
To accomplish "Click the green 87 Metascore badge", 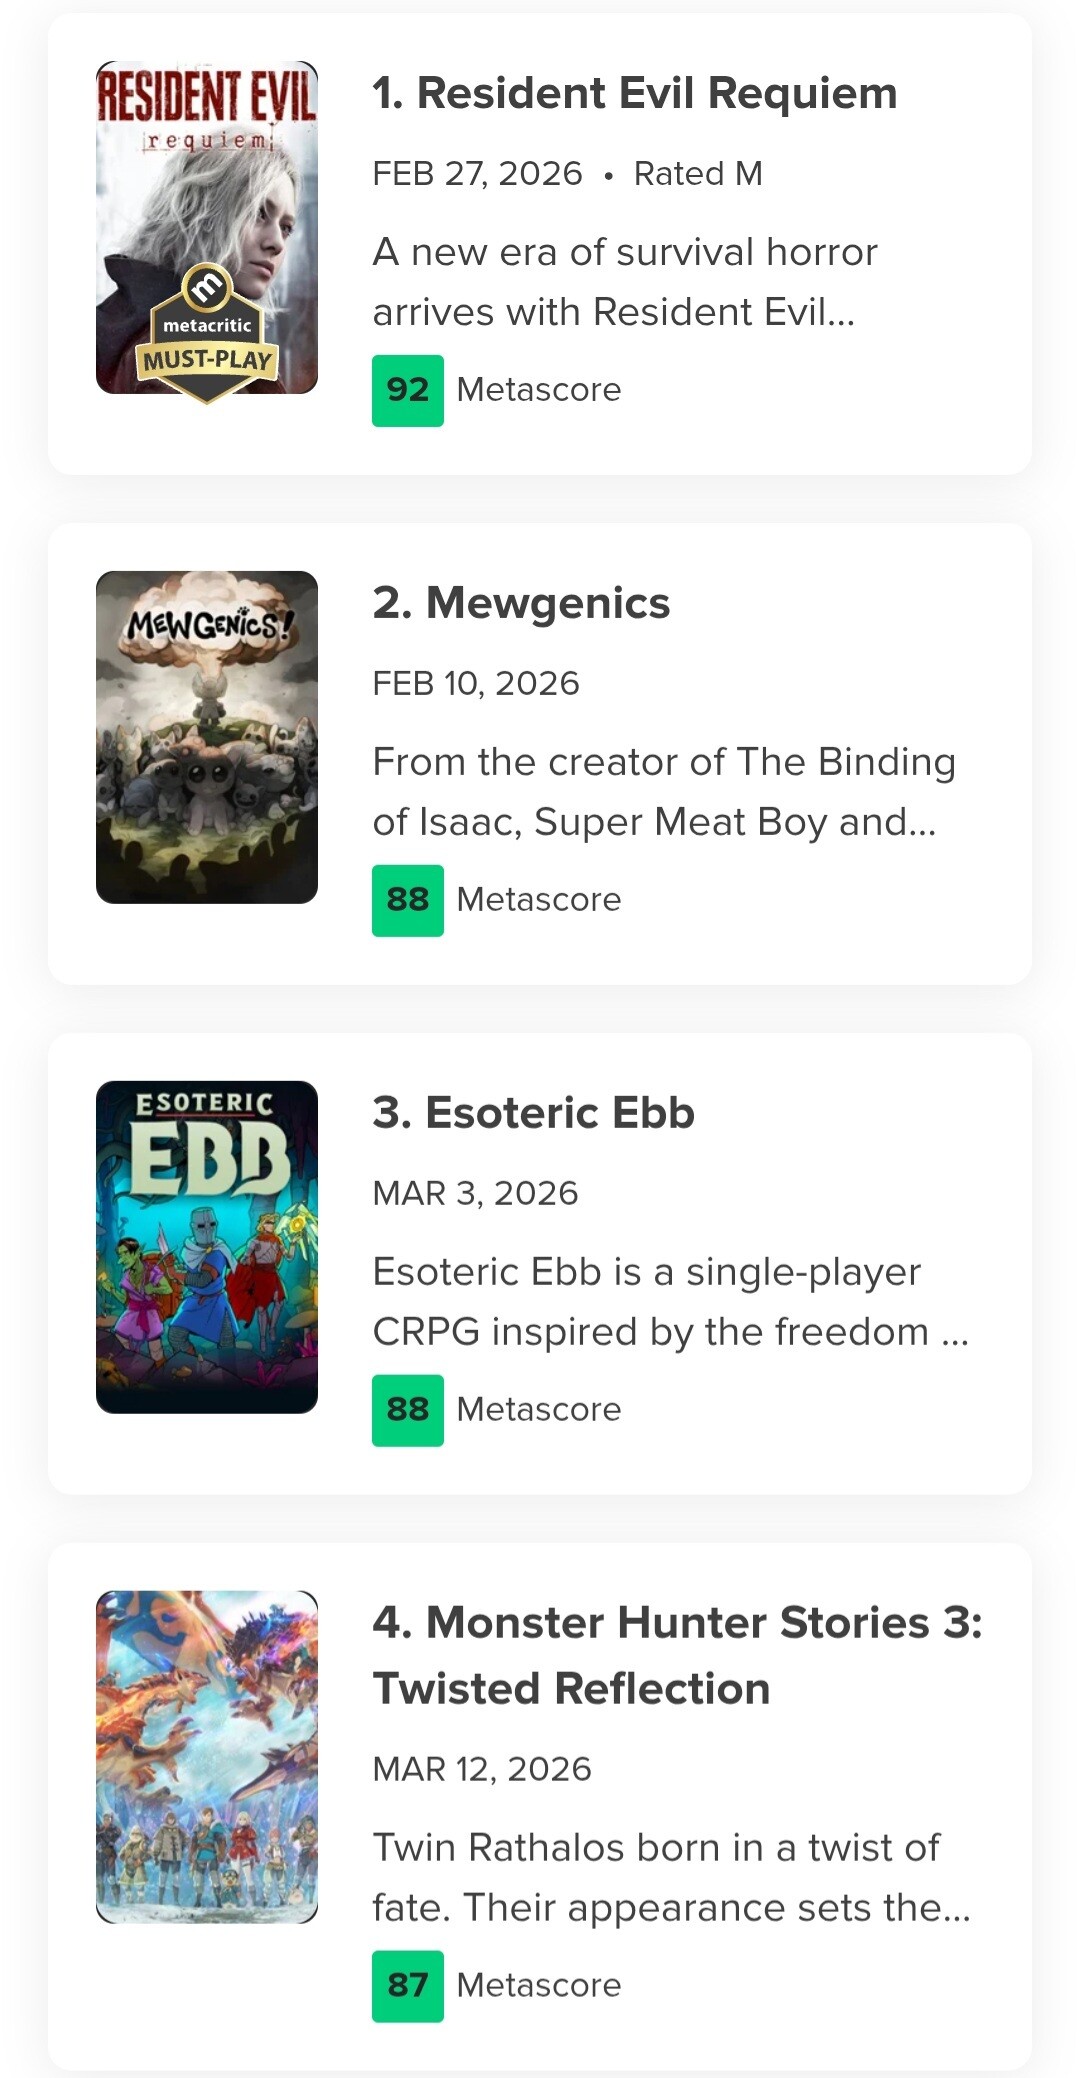I will pyautogui.click(x=408, y=1986).
